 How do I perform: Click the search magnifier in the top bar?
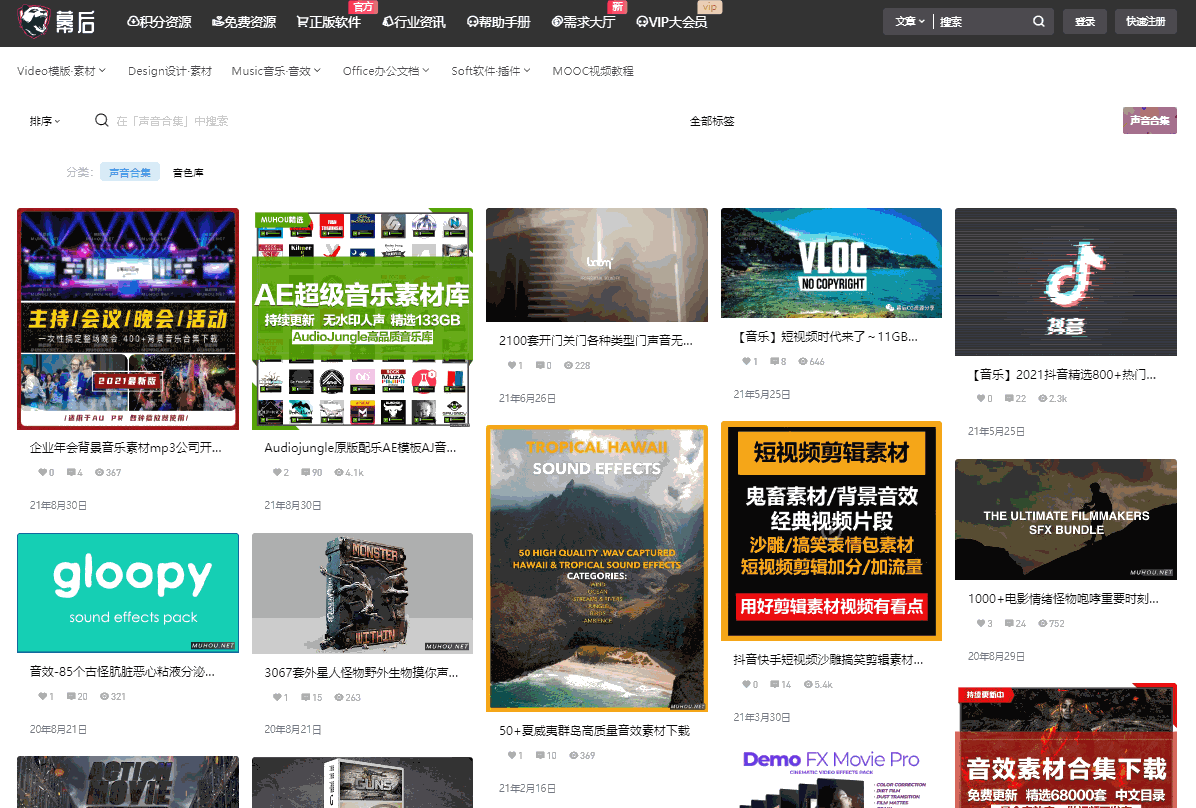1038,20
